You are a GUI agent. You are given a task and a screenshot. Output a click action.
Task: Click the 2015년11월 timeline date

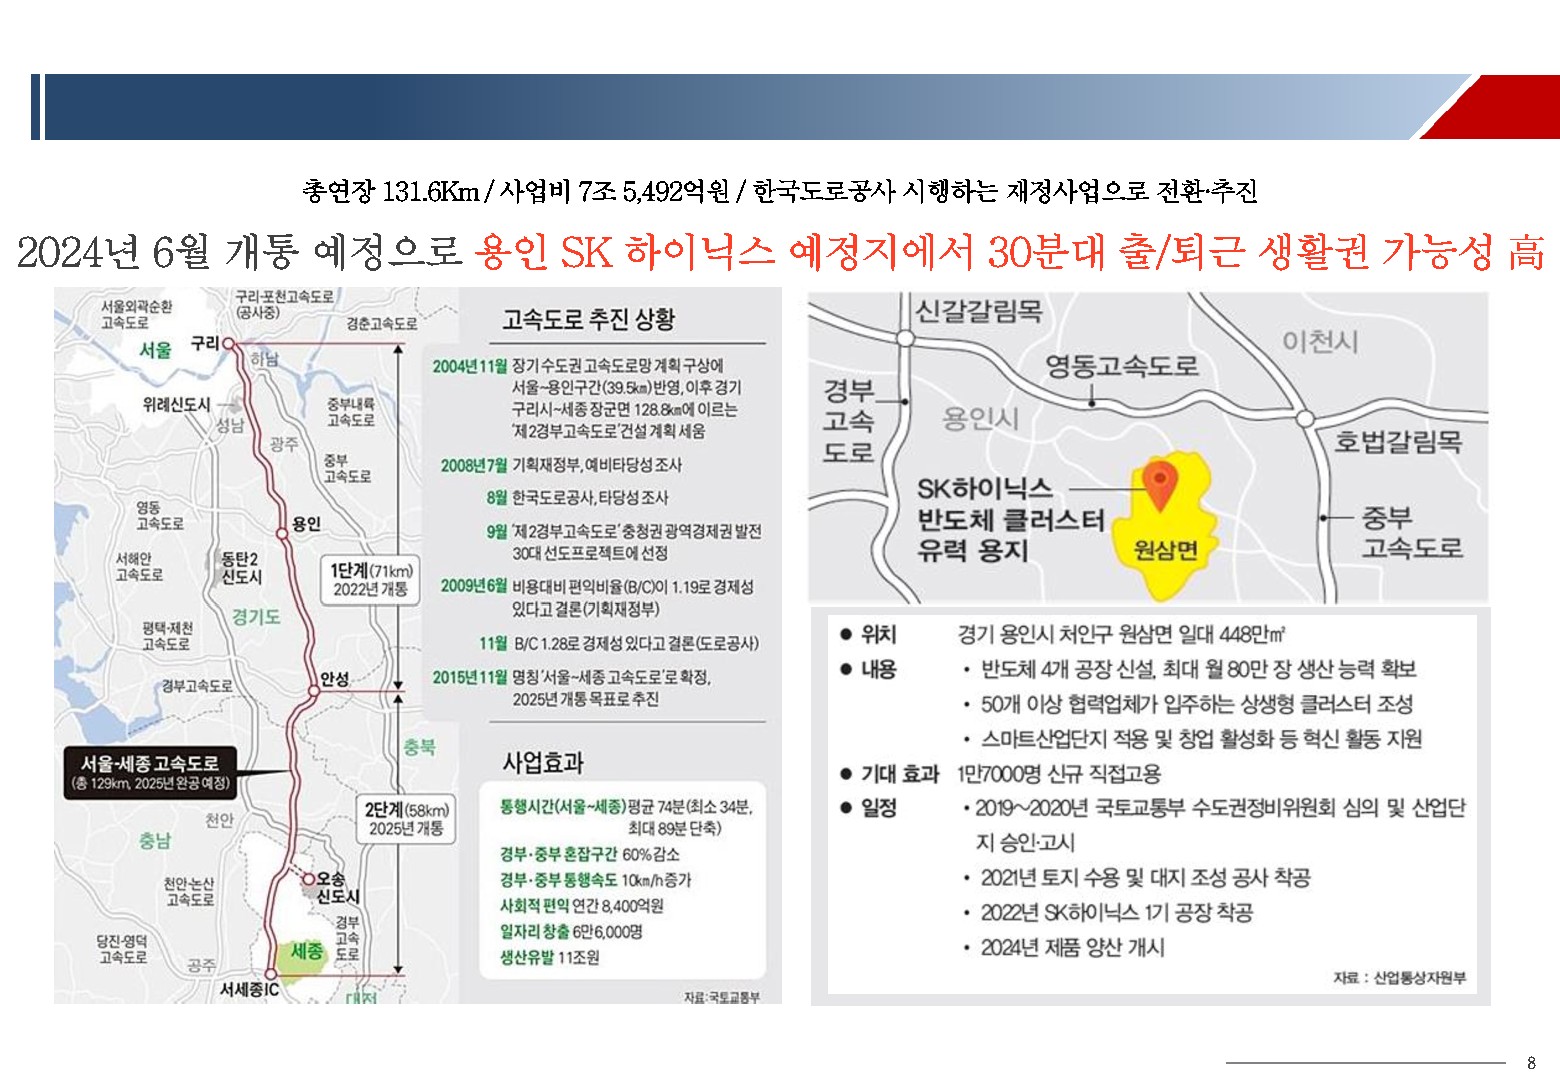coord(470,677)
